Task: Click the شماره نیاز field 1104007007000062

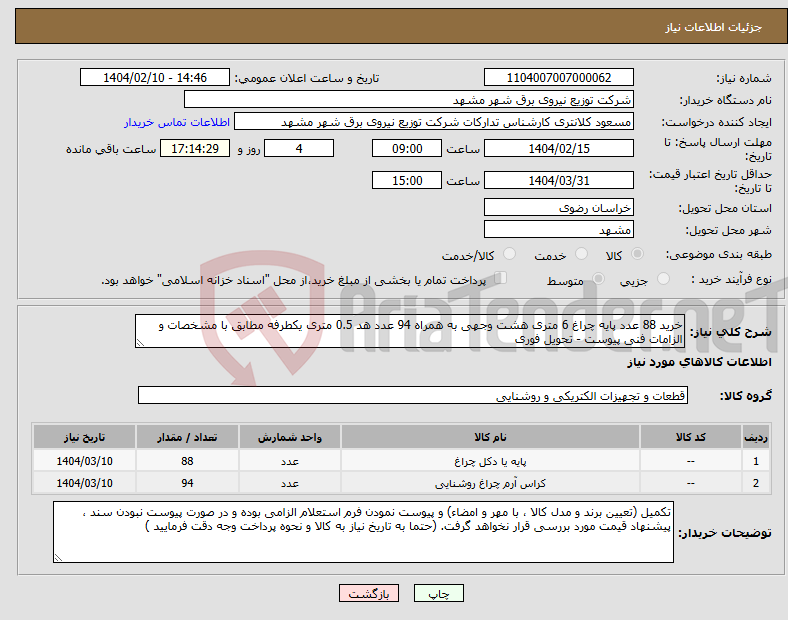Action: [558, 77]
